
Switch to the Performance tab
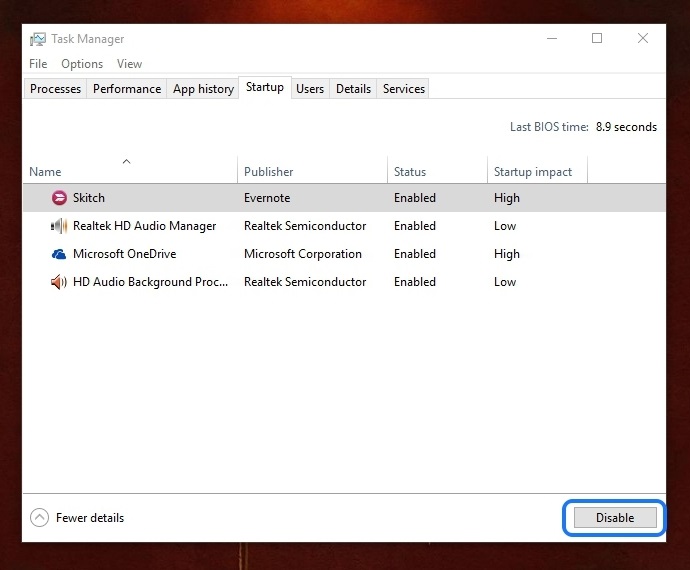click(x=127, y=89)
